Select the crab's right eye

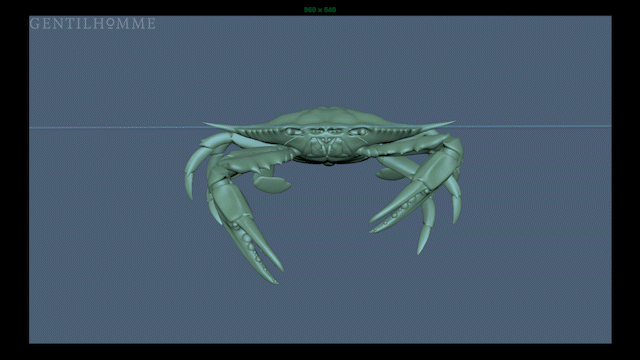(359, 131)
